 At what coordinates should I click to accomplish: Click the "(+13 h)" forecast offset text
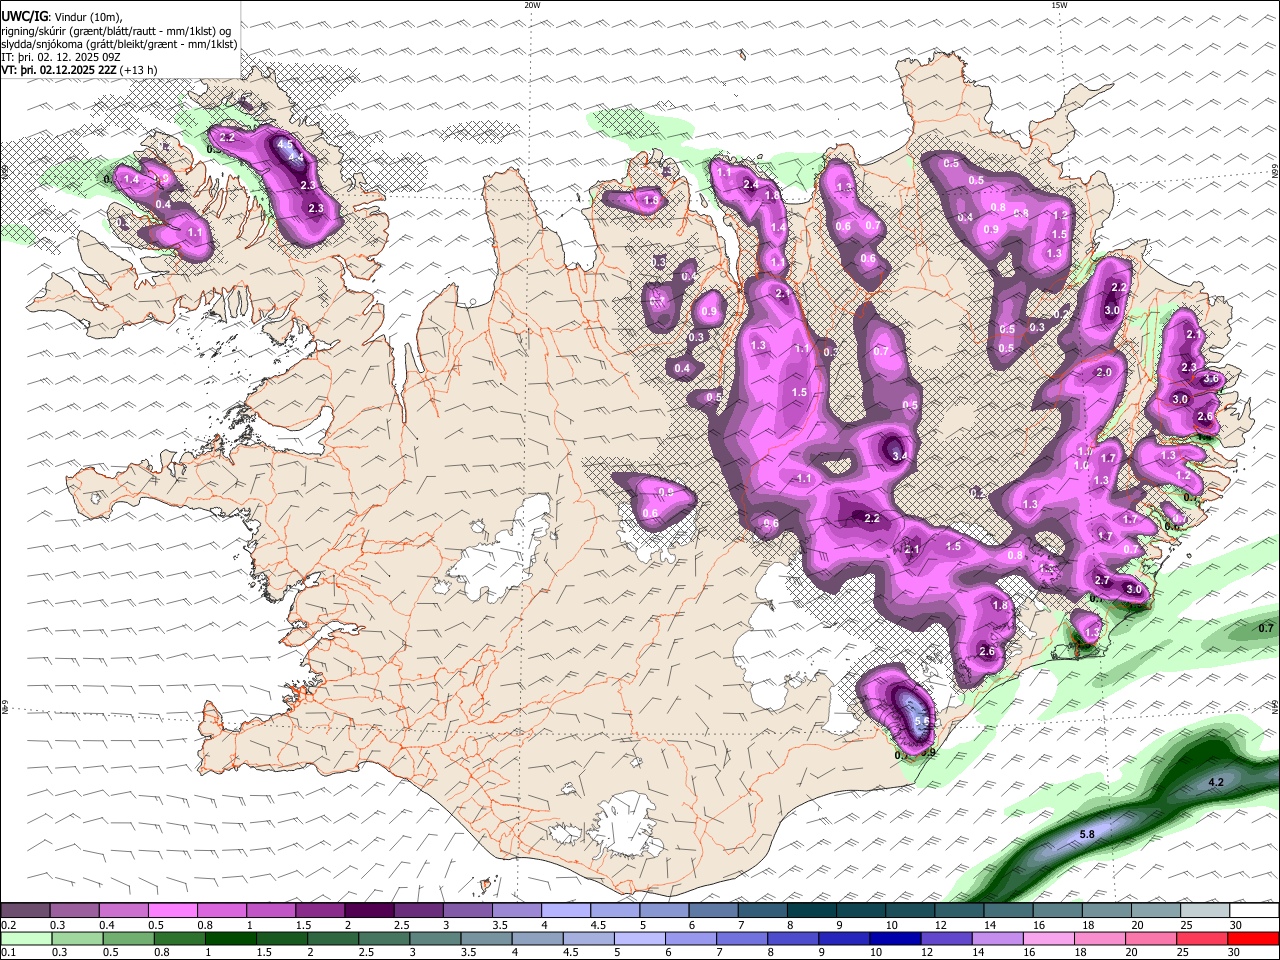[138, 70]
